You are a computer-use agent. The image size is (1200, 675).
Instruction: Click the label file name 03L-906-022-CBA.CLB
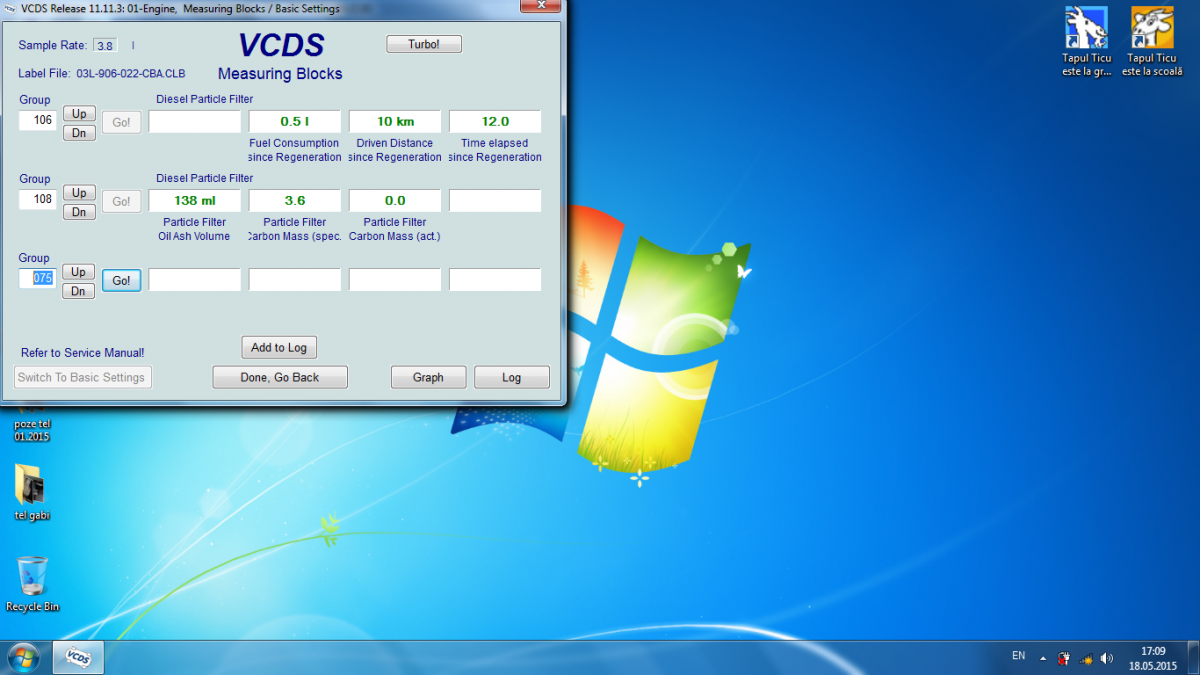[131, 74]
